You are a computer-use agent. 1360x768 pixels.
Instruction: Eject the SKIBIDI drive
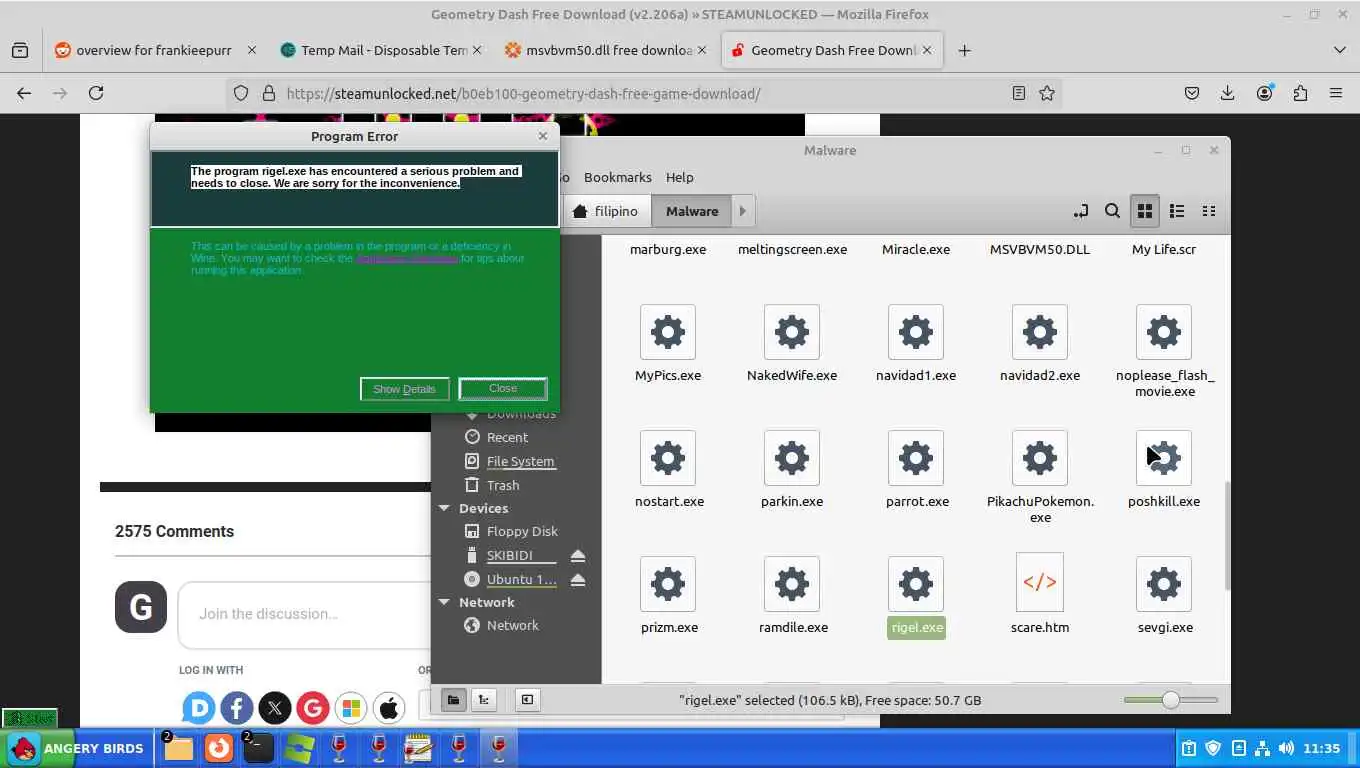click(x=578, y=556)
